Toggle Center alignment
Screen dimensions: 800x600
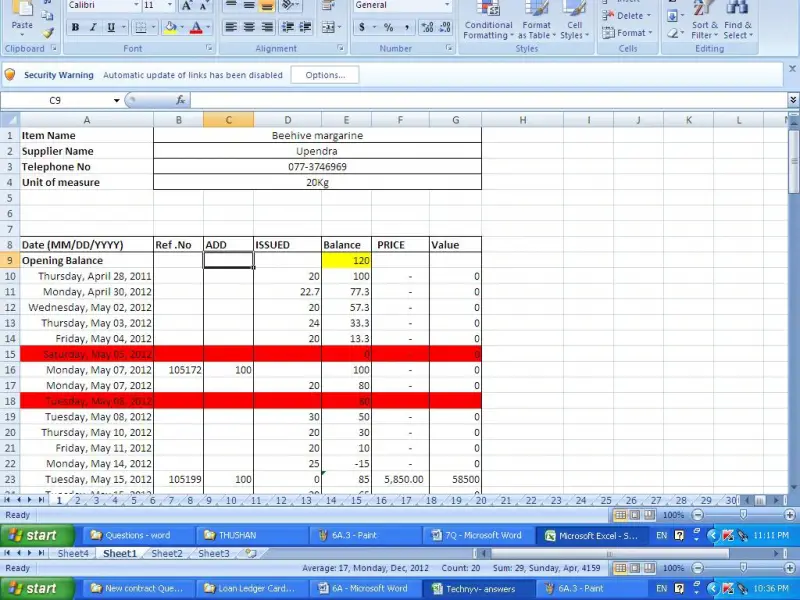249,27
